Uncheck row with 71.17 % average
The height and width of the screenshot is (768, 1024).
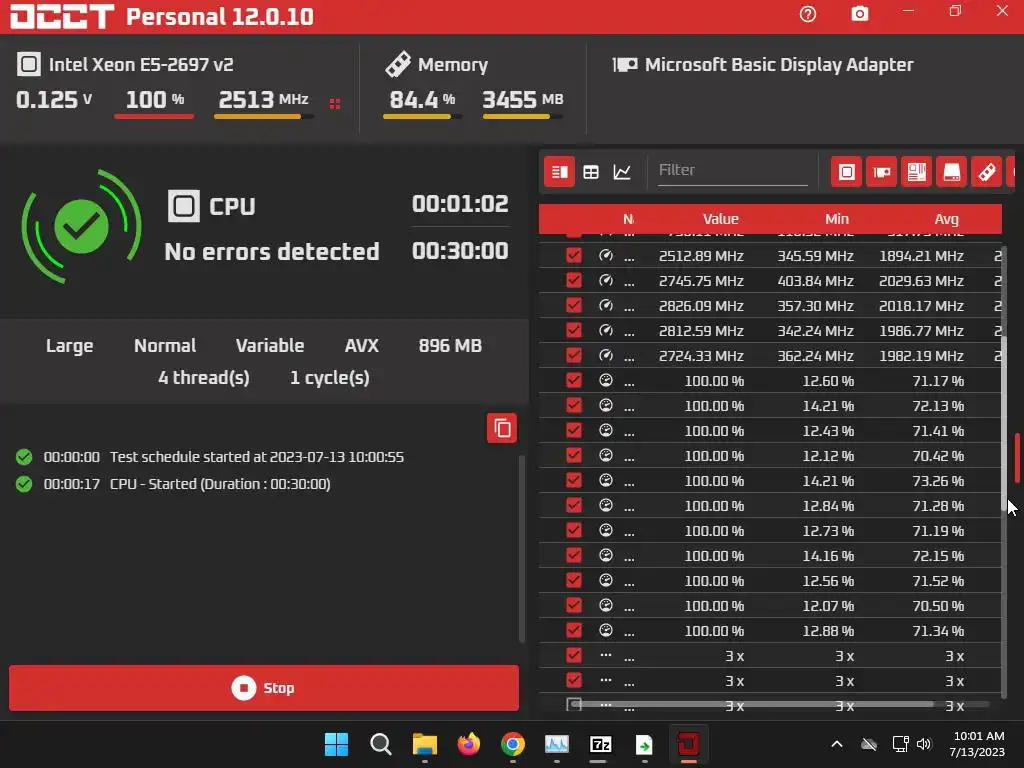tap(573, 380)
